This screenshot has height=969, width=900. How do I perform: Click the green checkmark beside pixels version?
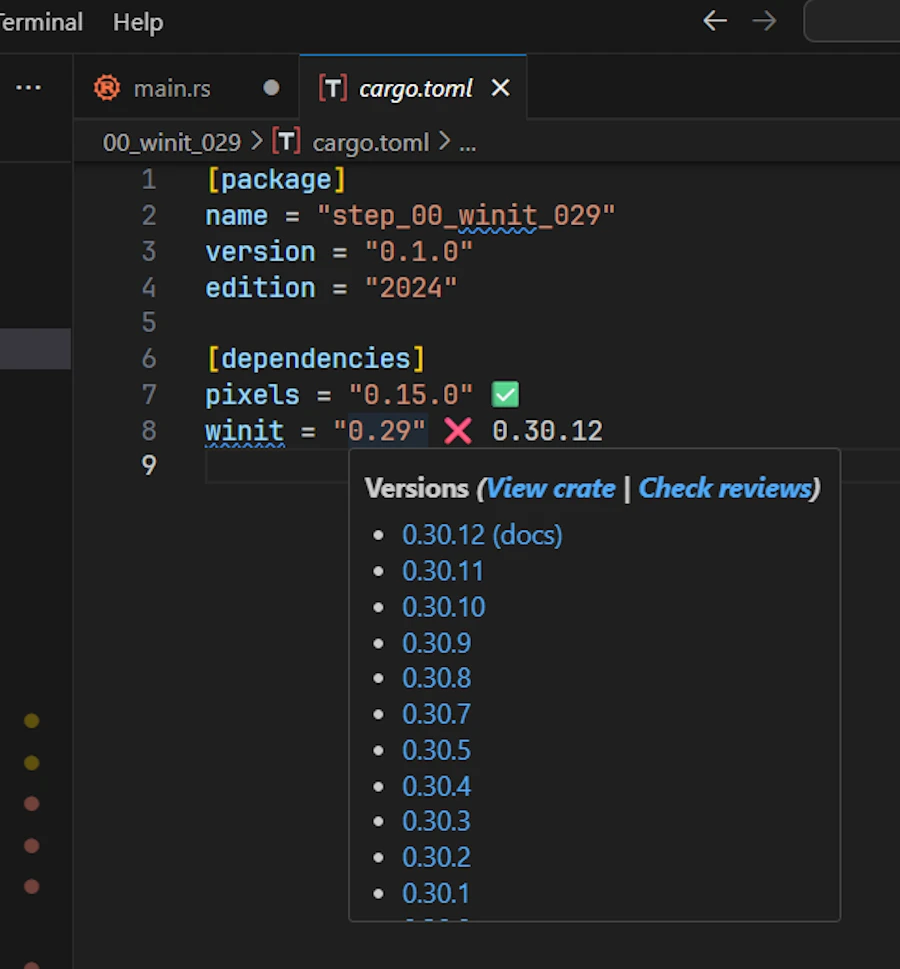506,395
